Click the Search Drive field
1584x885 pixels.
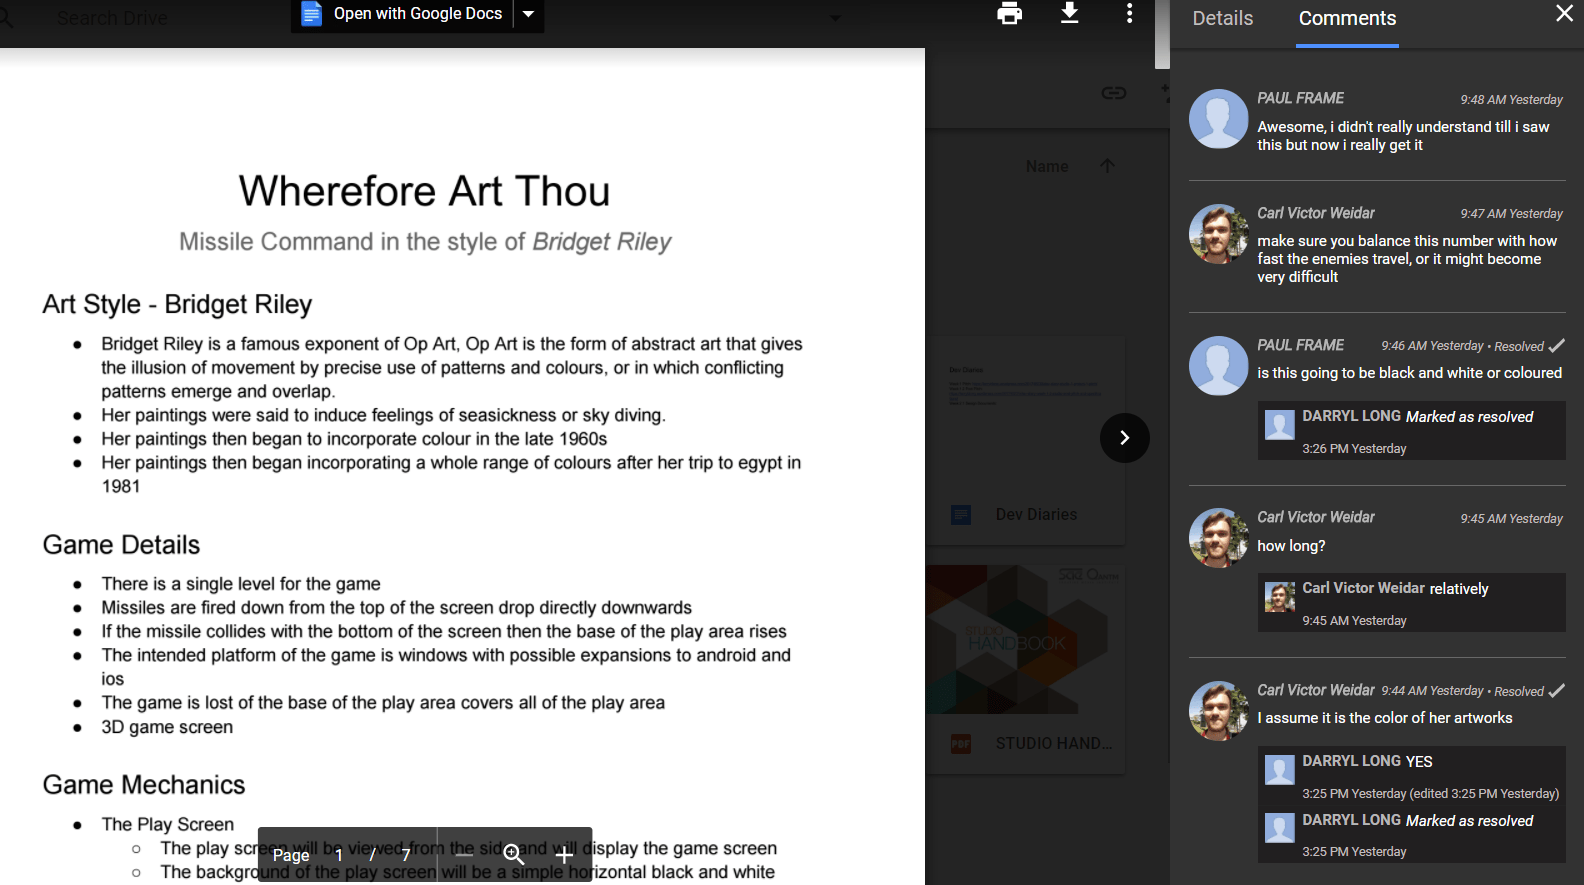coord(112,18)
